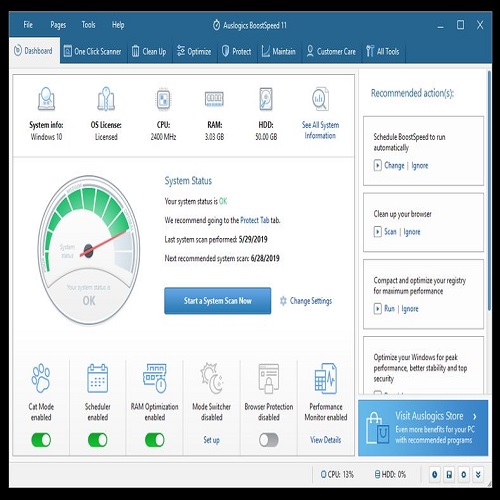
Task: Click the CPU chip icon
Action: pyautogui.click(x=163, y=99)
